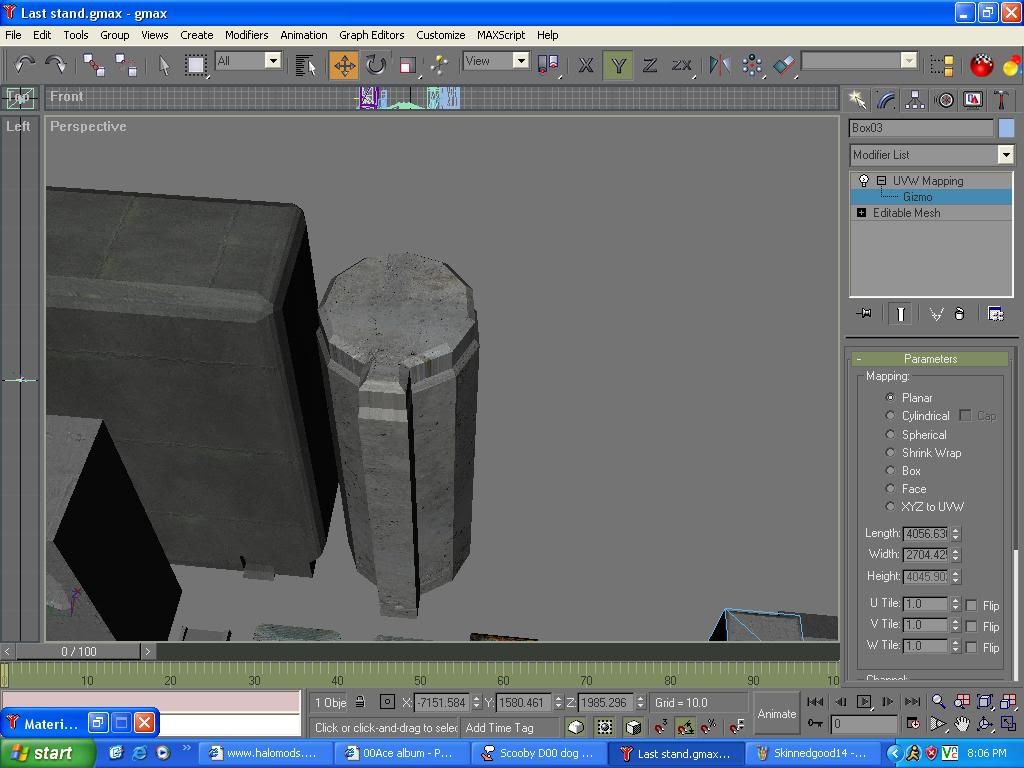
Task: Open the Modifier List dropdown
Action: 1006,155
